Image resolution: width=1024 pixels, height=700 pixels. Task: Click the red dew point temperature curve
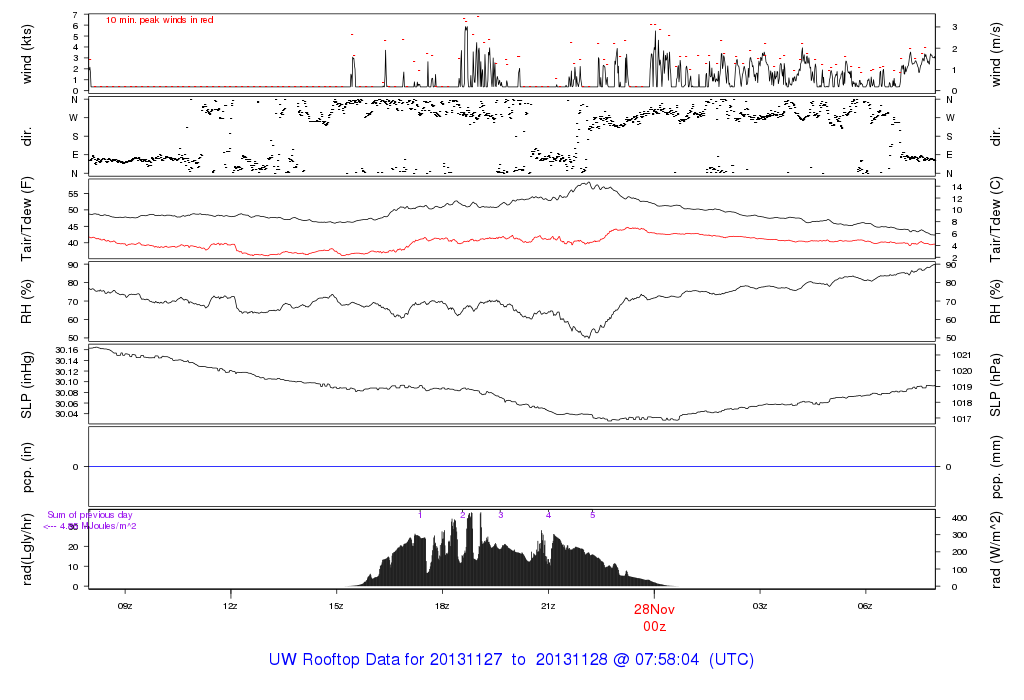(x=511, y=238)
